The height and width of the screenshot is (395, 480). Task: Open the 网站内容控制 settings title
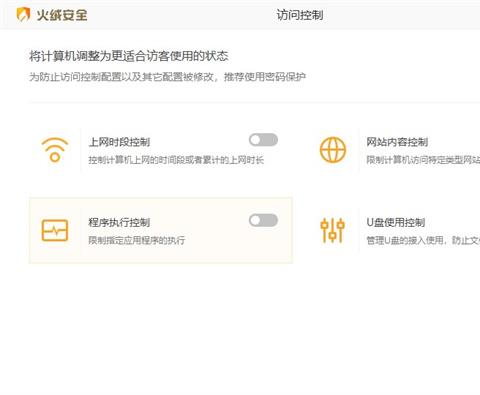pyautogui.click(x=397, y=142)
